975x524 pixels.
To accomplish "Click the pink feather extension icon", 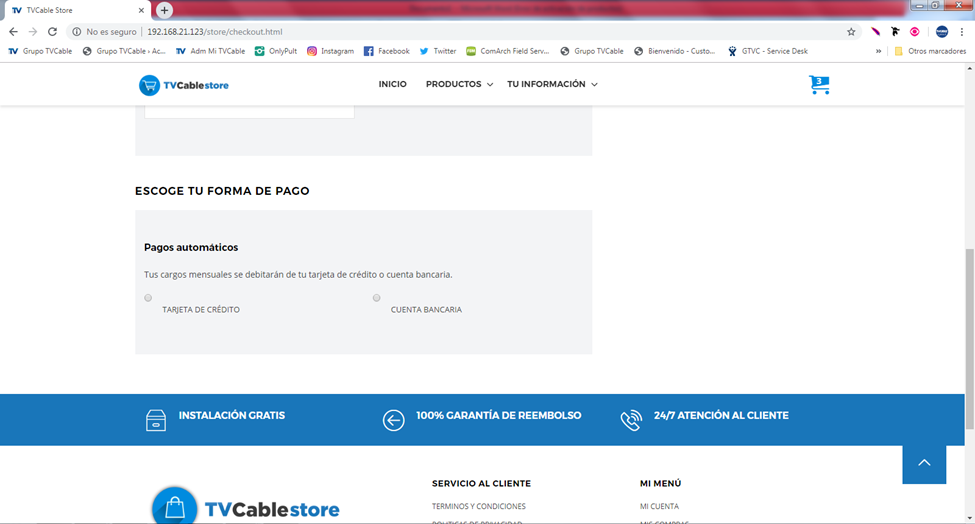I will 876,32.
